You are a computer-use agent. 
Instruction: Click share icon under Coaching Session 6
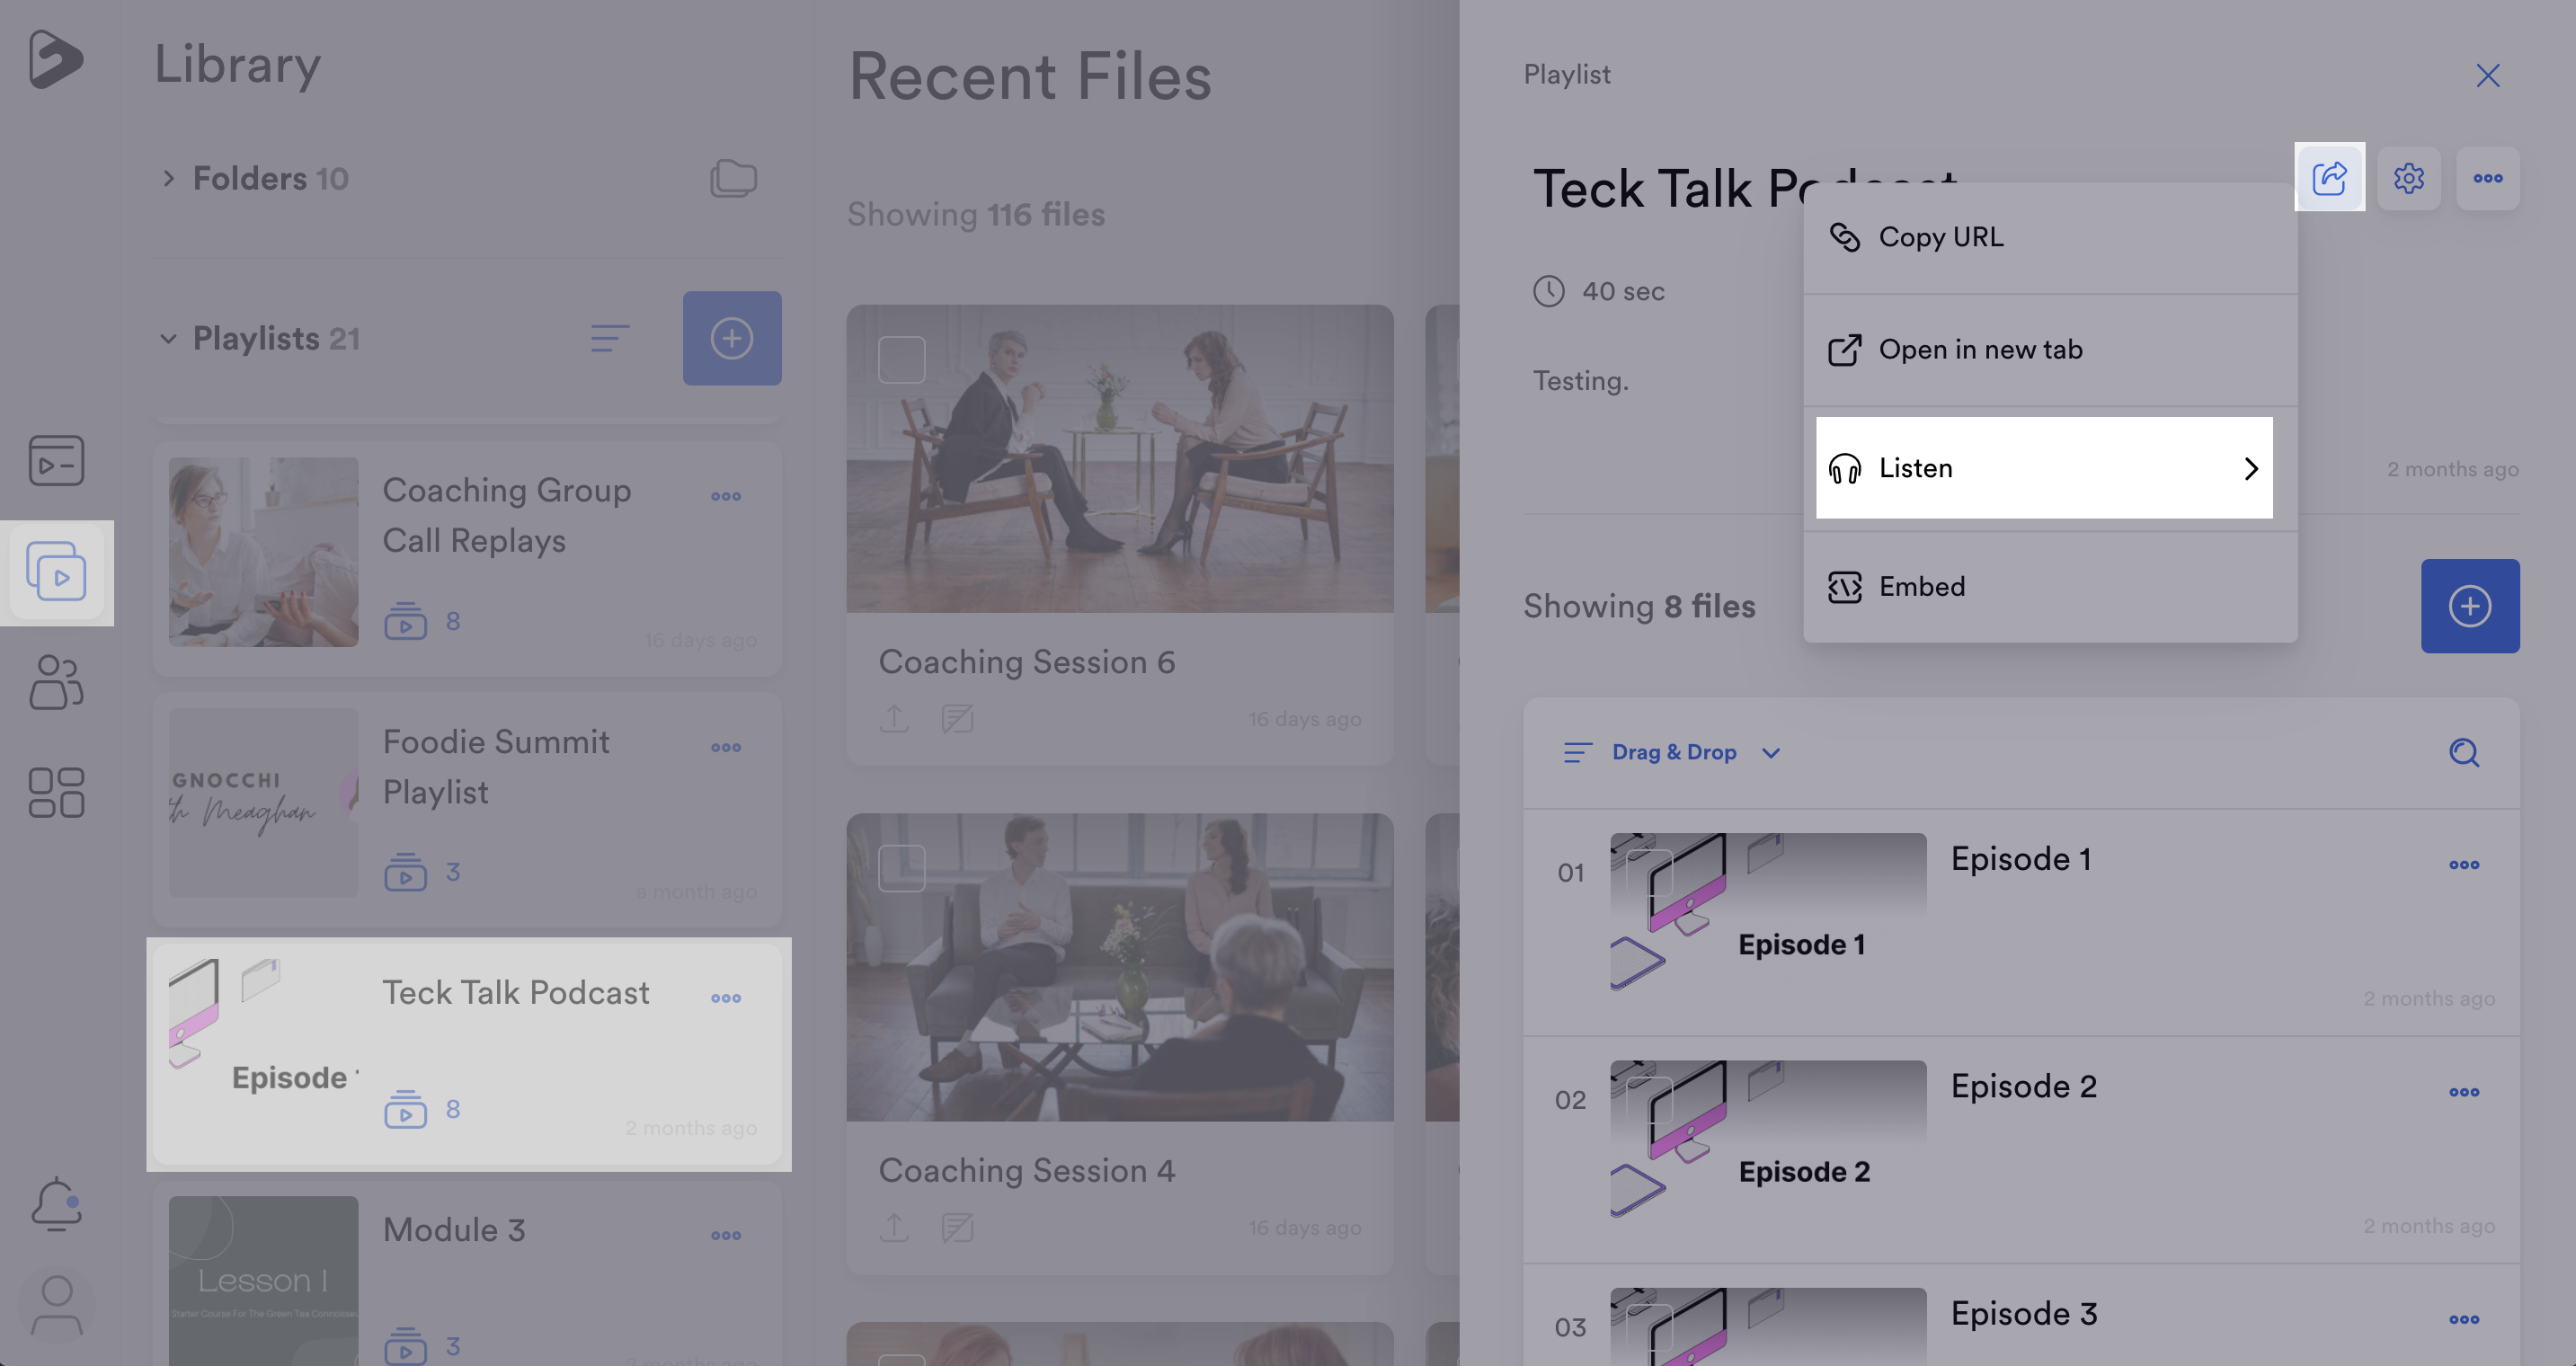point(894,718)
